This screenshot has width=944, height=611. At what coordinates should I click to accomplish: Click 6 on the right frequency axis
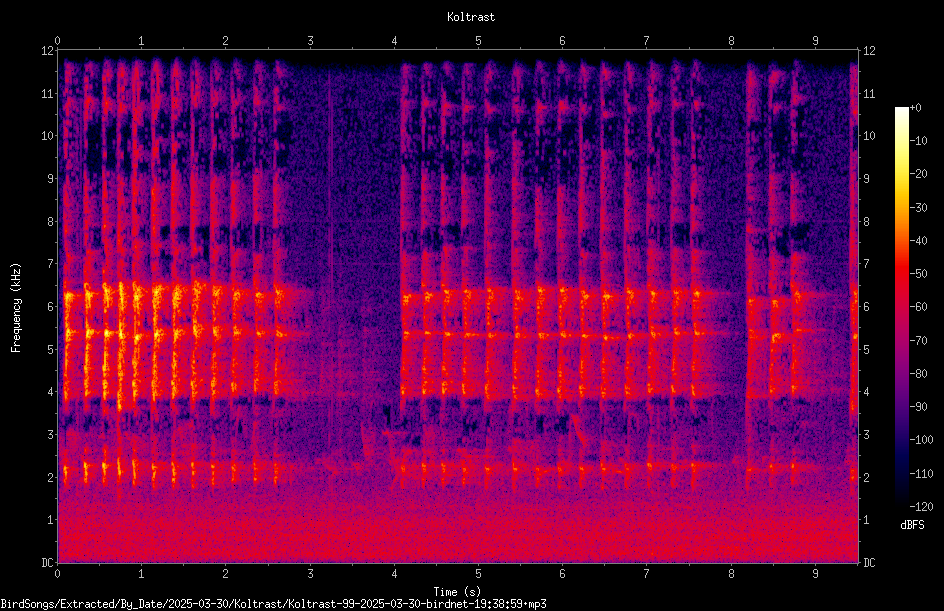866,307
